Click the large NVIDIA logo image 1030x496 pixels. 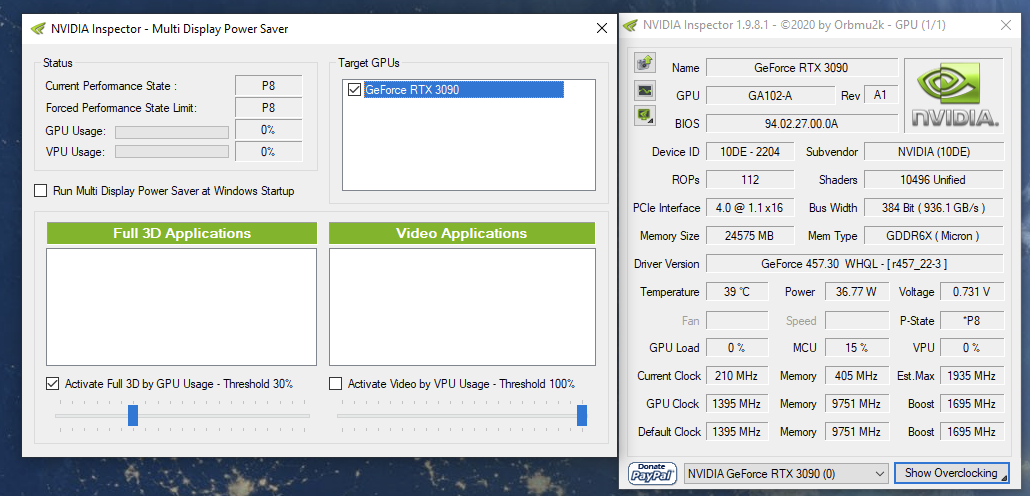click(954, 96)
